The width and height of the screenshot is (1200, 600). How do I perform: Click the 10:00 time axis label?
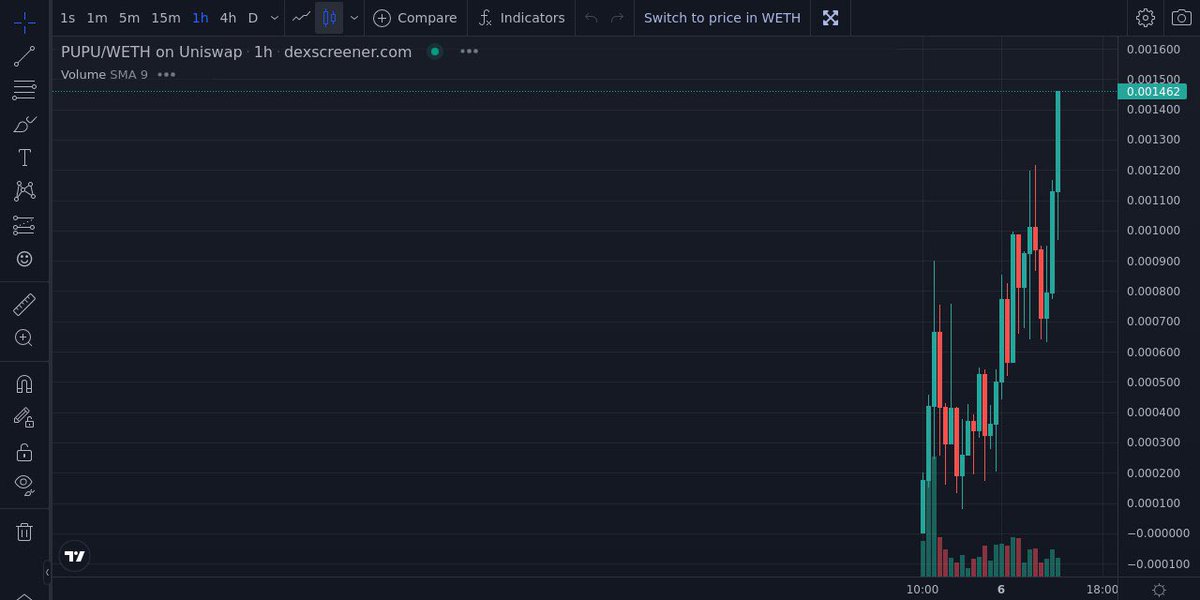click(x=922, y=590)
